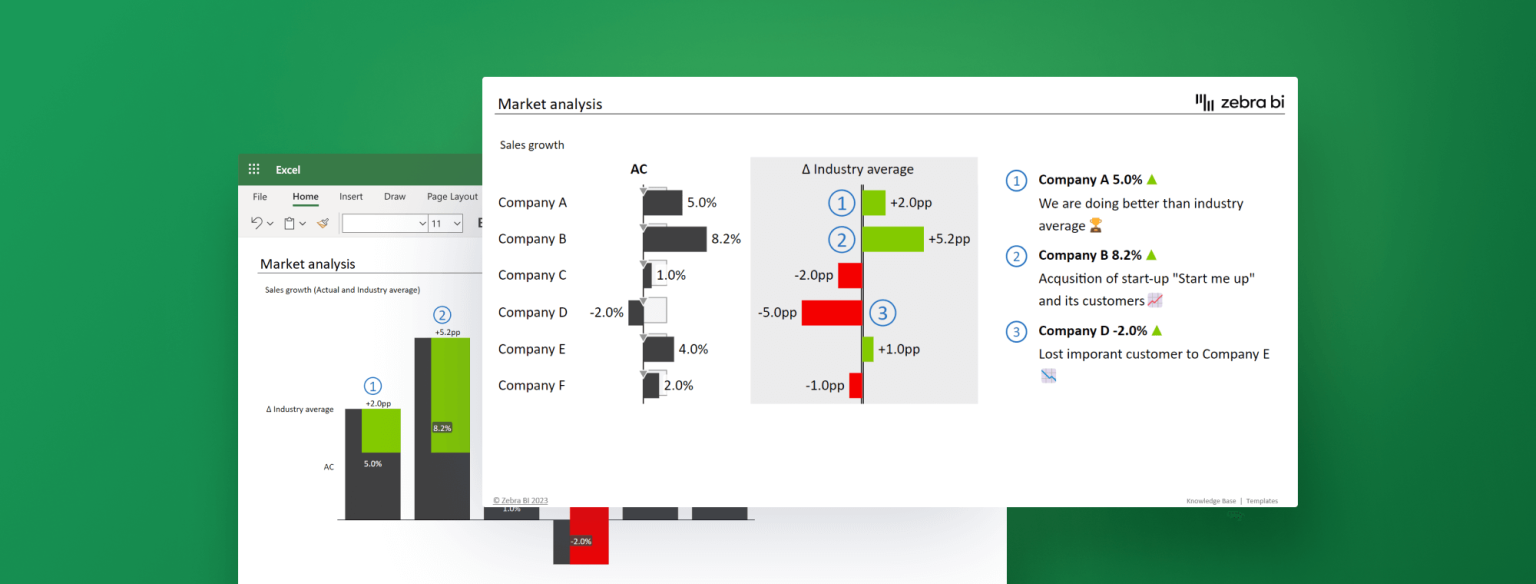Click the Templates link in the footer

pyautogui.click(x=1262, y=501)
